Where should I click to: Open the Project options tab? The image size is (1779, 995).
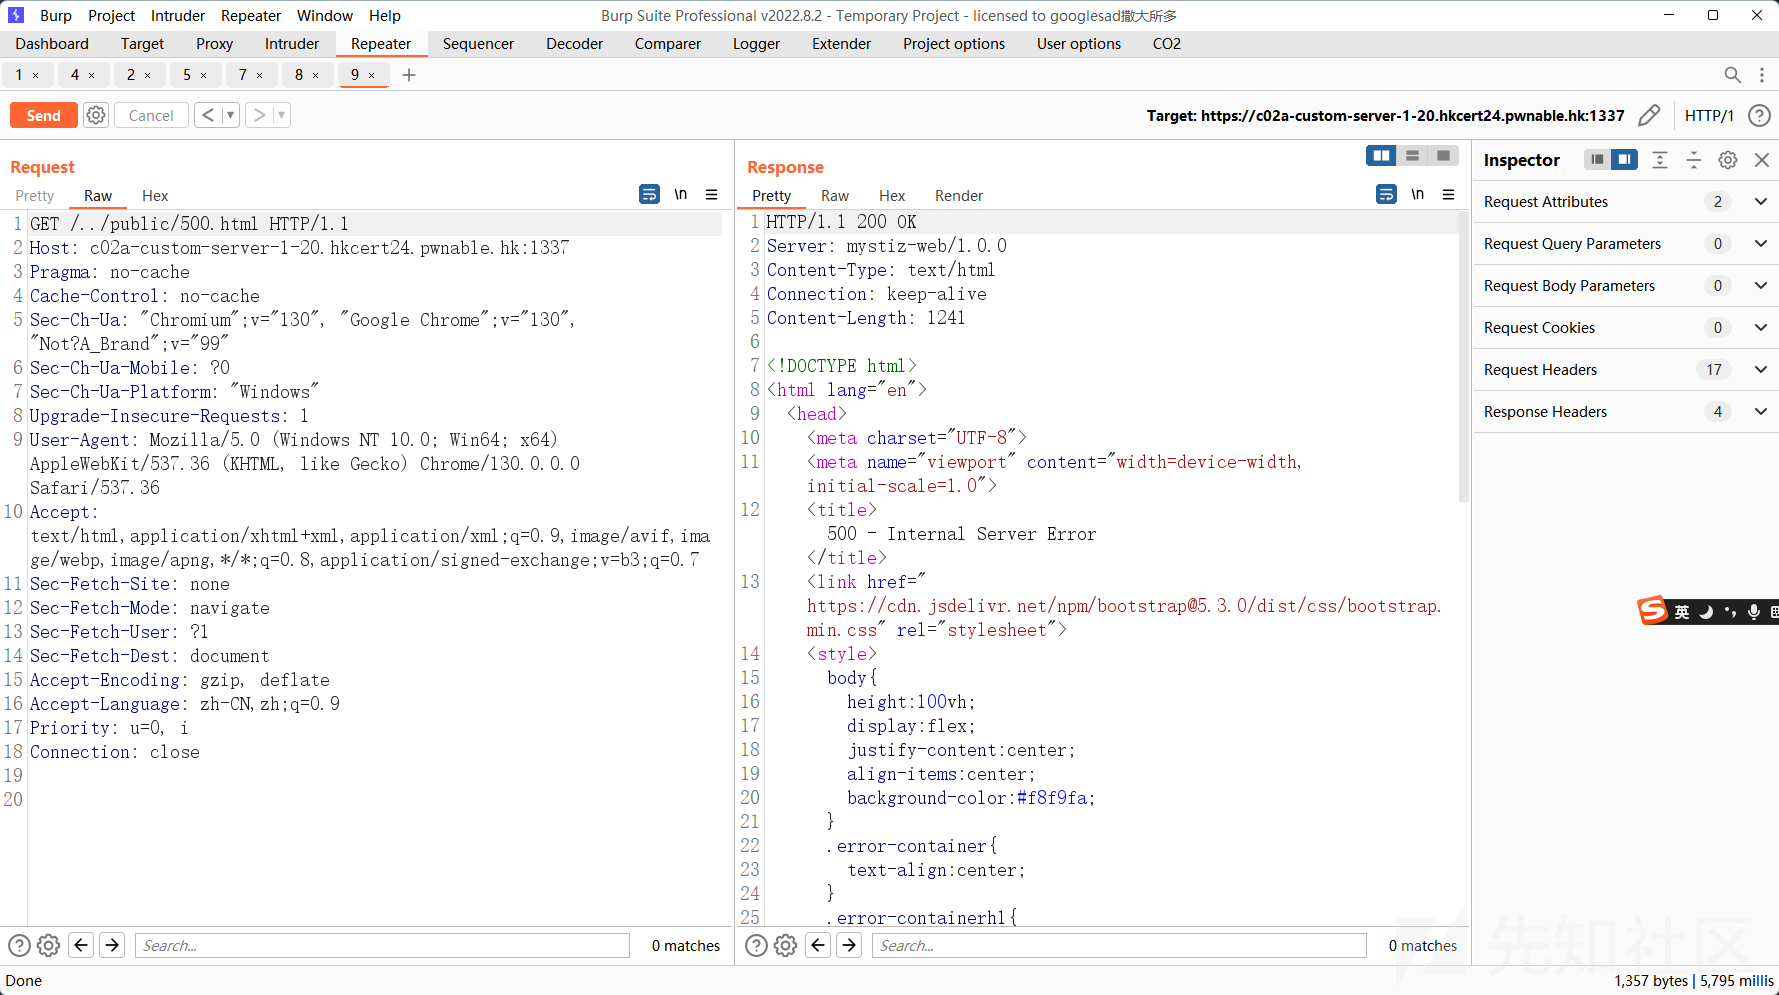coord(954,44)
